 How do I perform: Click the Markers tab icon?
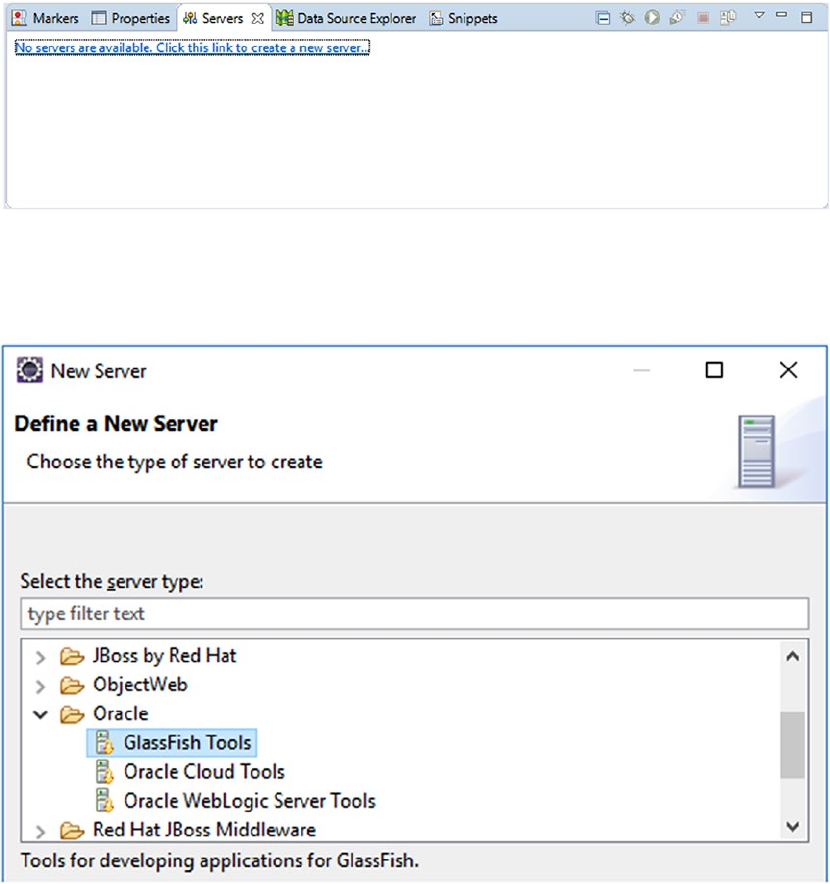point(19,18)
